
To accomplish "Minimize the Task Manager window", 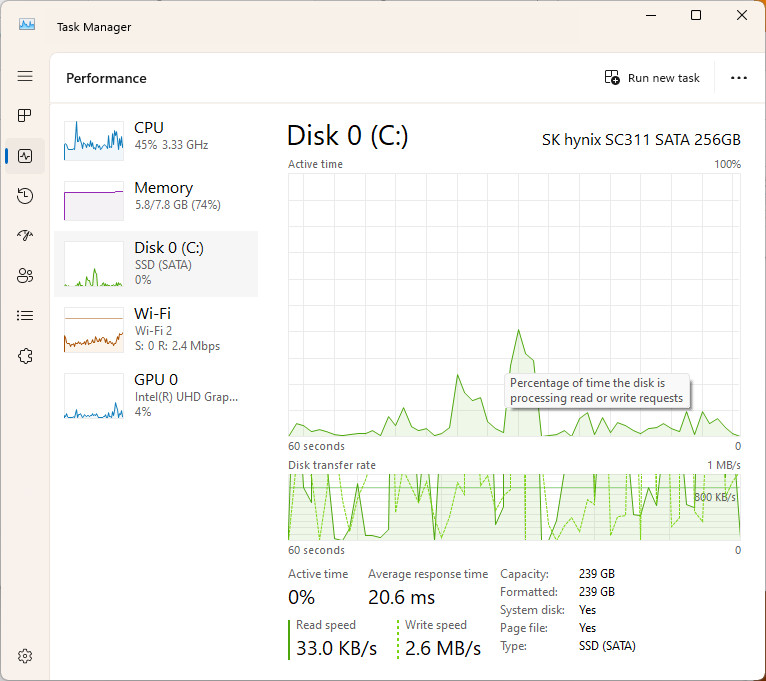I will 651,16.
